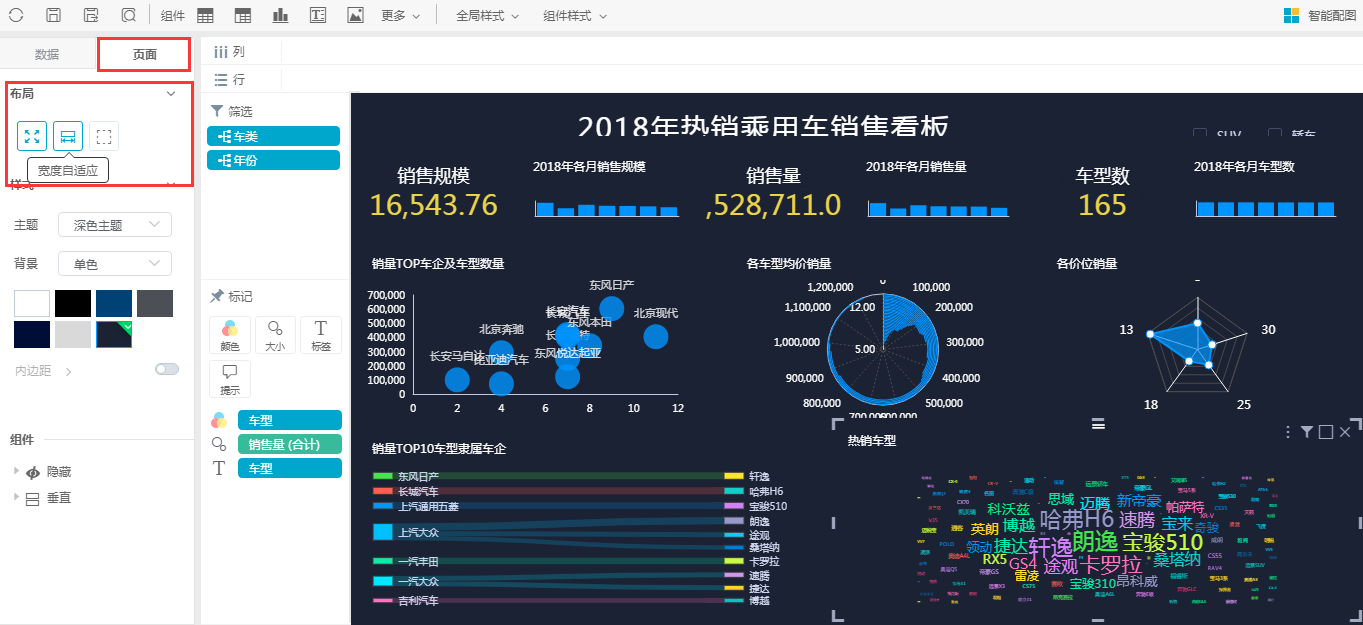The width and height of the screenshot is (1363, 625).
Task: Click the 标签 mark button
Action: [321, 335]
